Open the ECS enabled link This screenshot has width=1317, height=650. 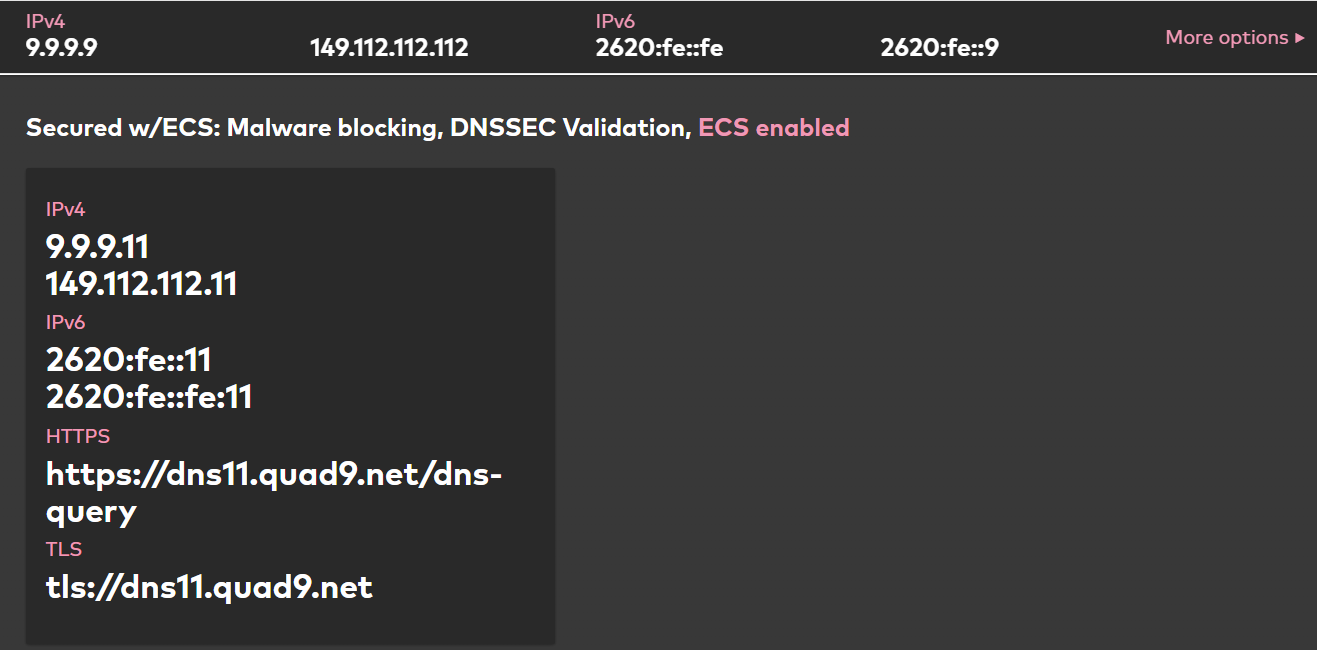click(x=774, y=128)
